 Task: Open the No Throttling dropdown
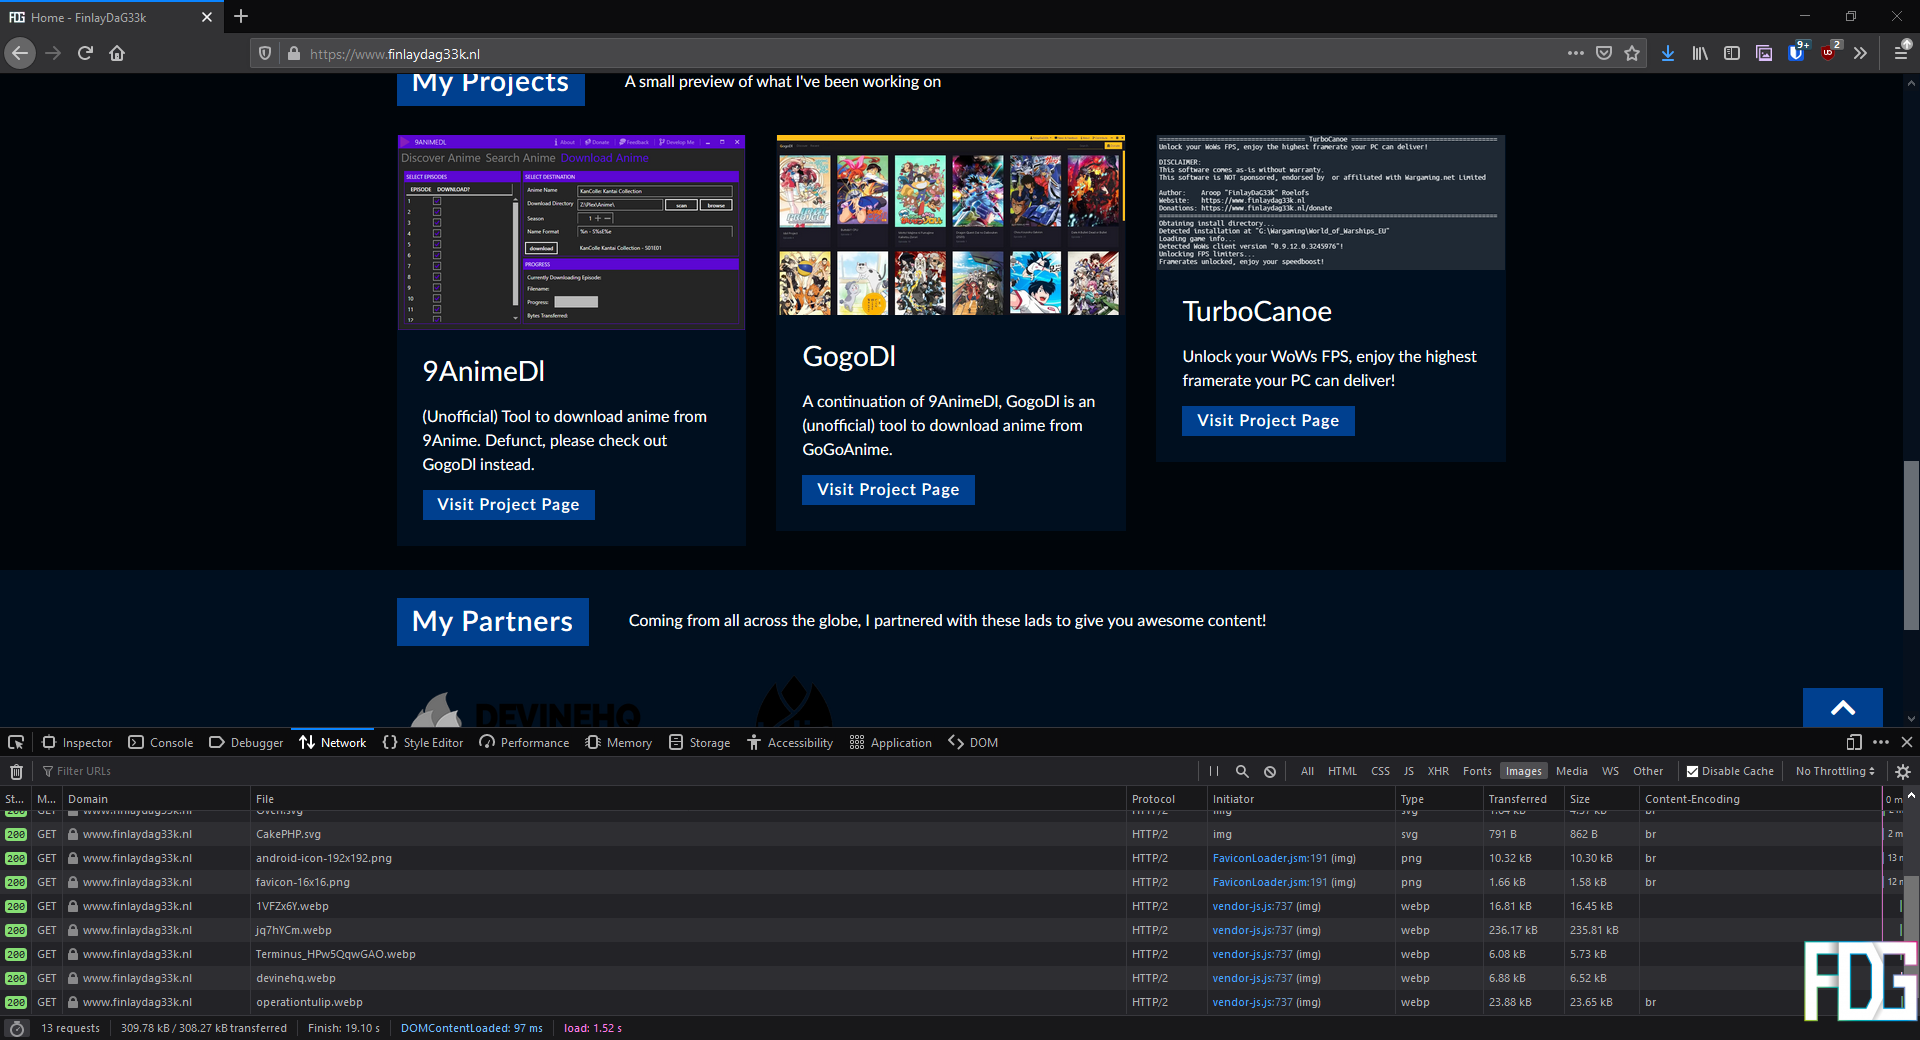pyautogui.click(x=1835, y=772)
